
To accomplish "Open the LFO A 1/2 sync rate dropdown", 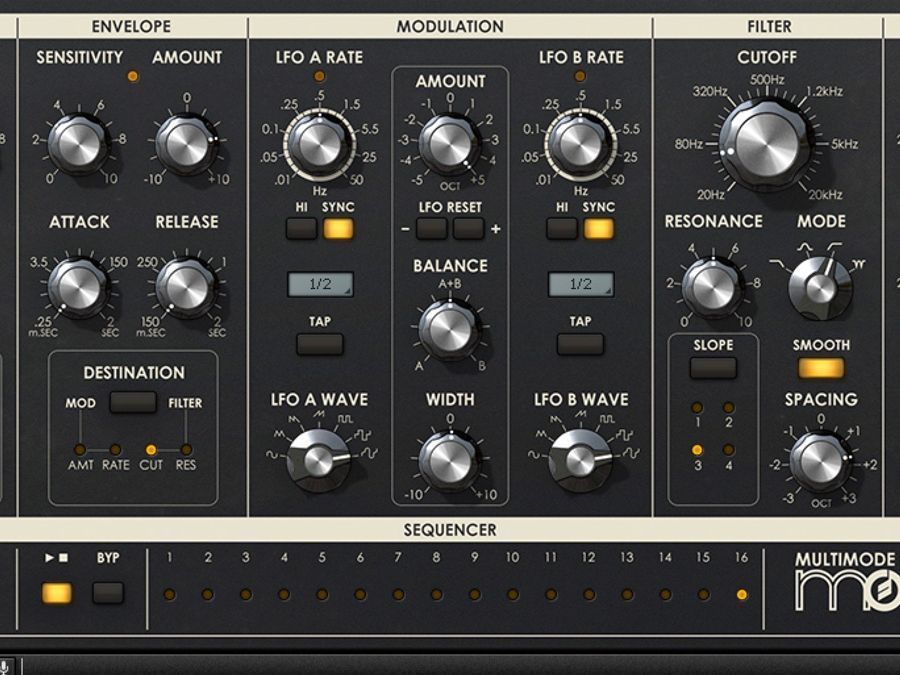I will pos(320,284).
